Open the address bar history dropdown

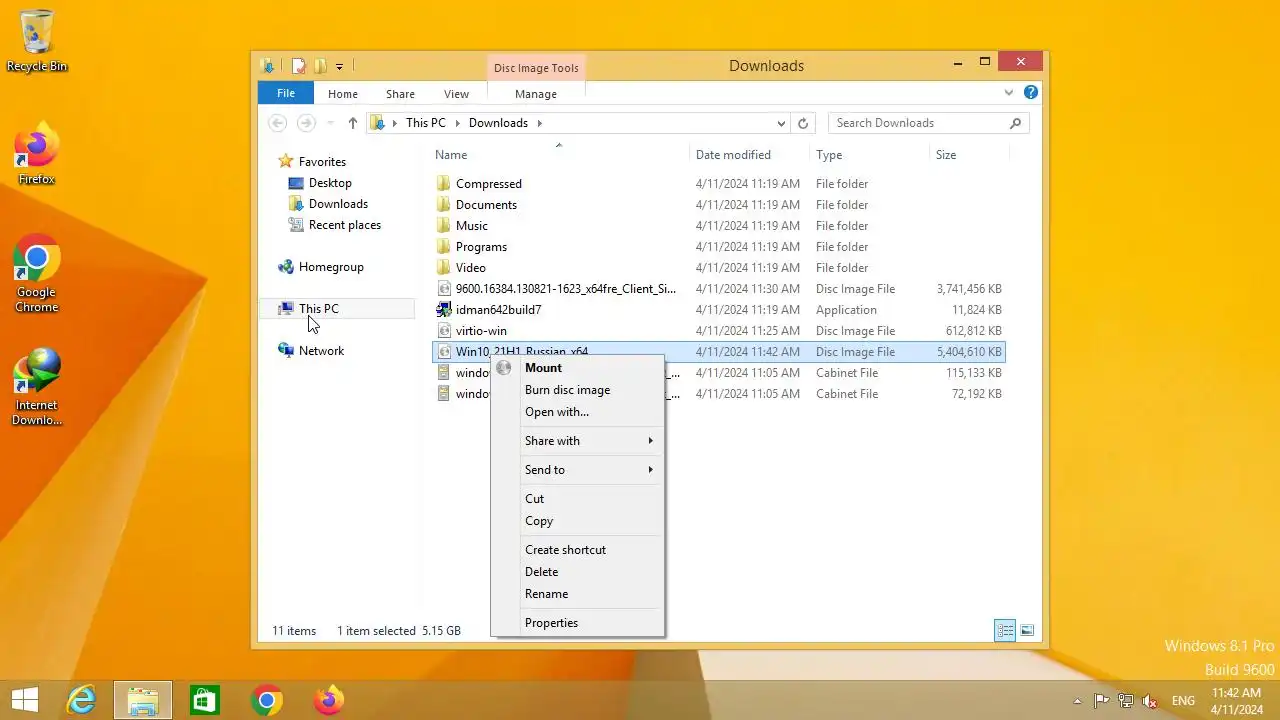(781, 123)
